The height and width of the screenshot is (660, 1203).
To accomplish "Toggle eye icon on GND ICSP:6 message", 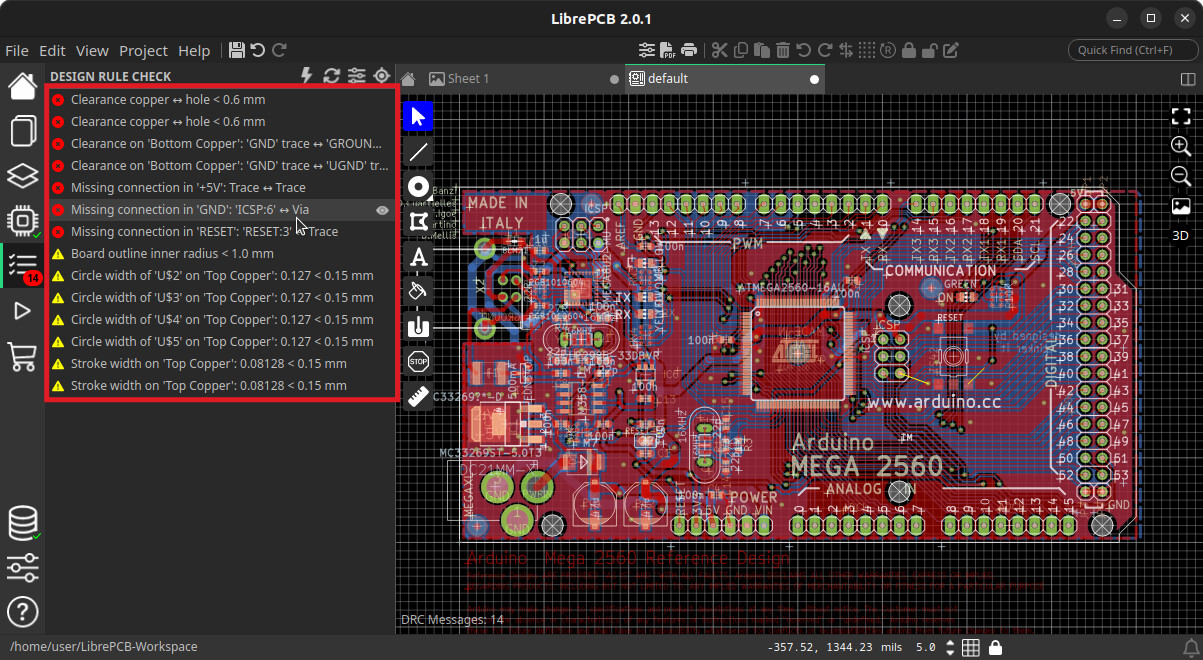I will point(382,210).
